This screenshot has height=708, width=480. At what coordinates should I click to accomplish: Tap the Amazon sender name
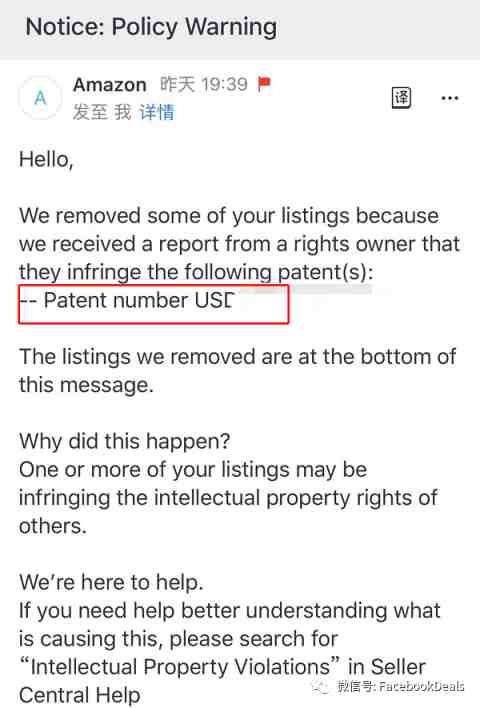pos(110,84)
